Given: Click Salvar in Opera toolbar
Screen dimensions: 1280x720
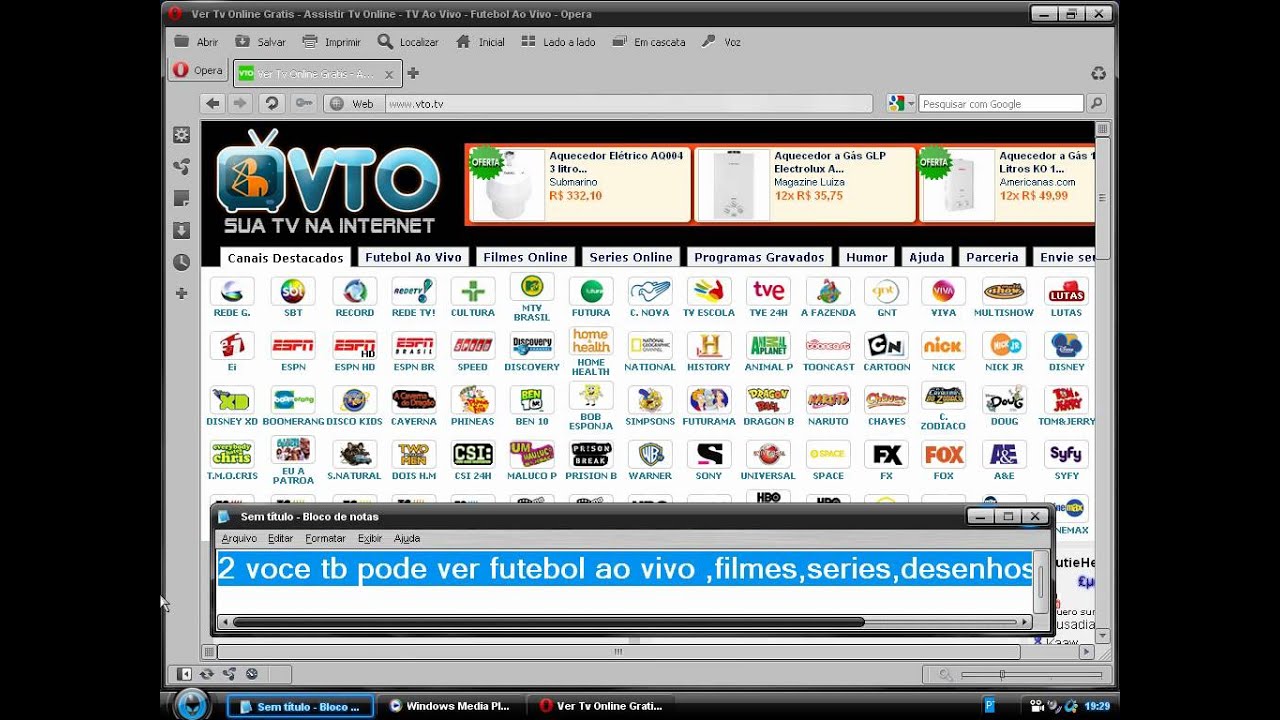Looking at the screenshot, I should tap(261, 42).
